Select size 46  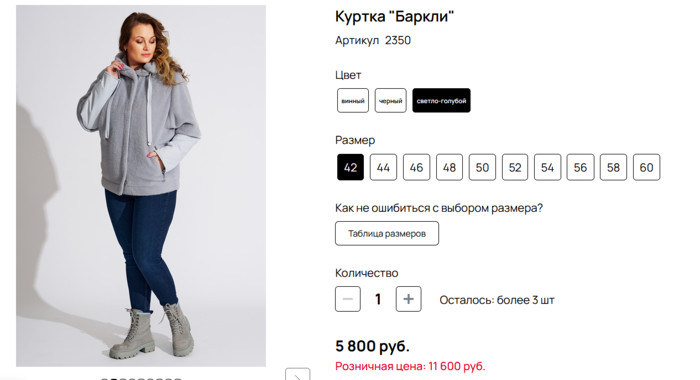pyautogui.click(x=416, y=167)
